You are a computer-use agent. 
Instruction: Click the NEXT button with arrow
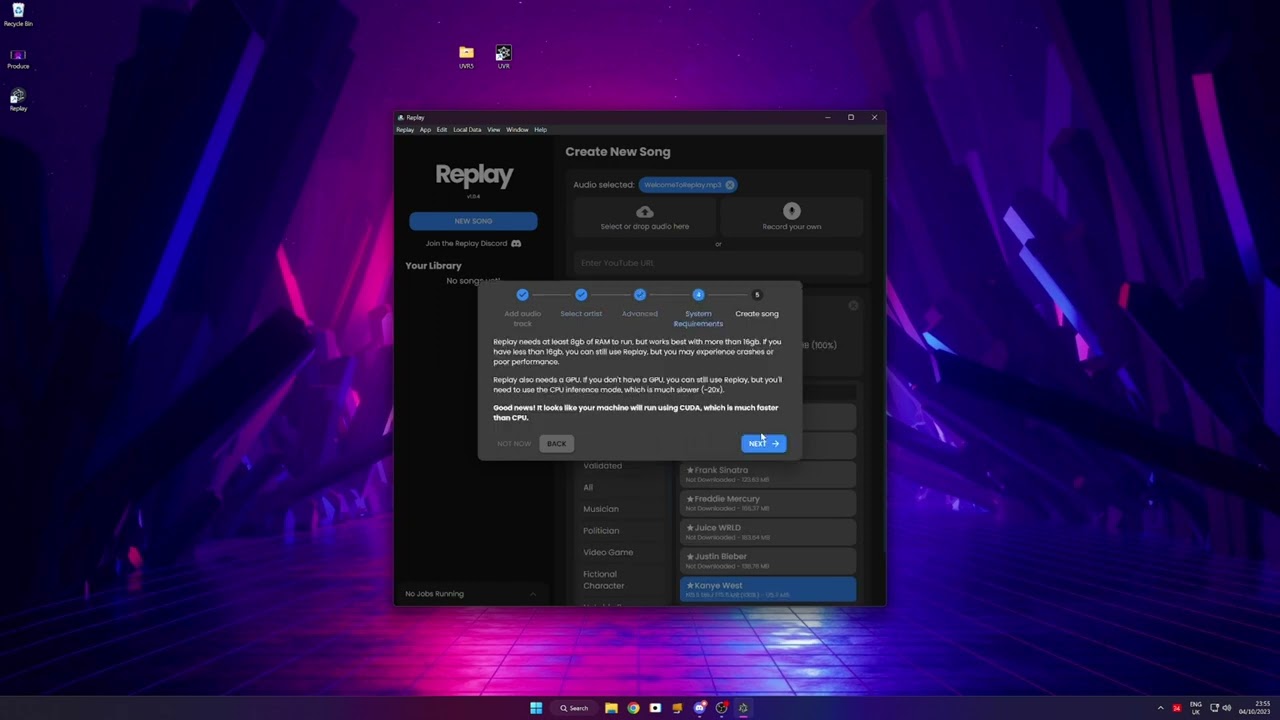coord(764,444)
